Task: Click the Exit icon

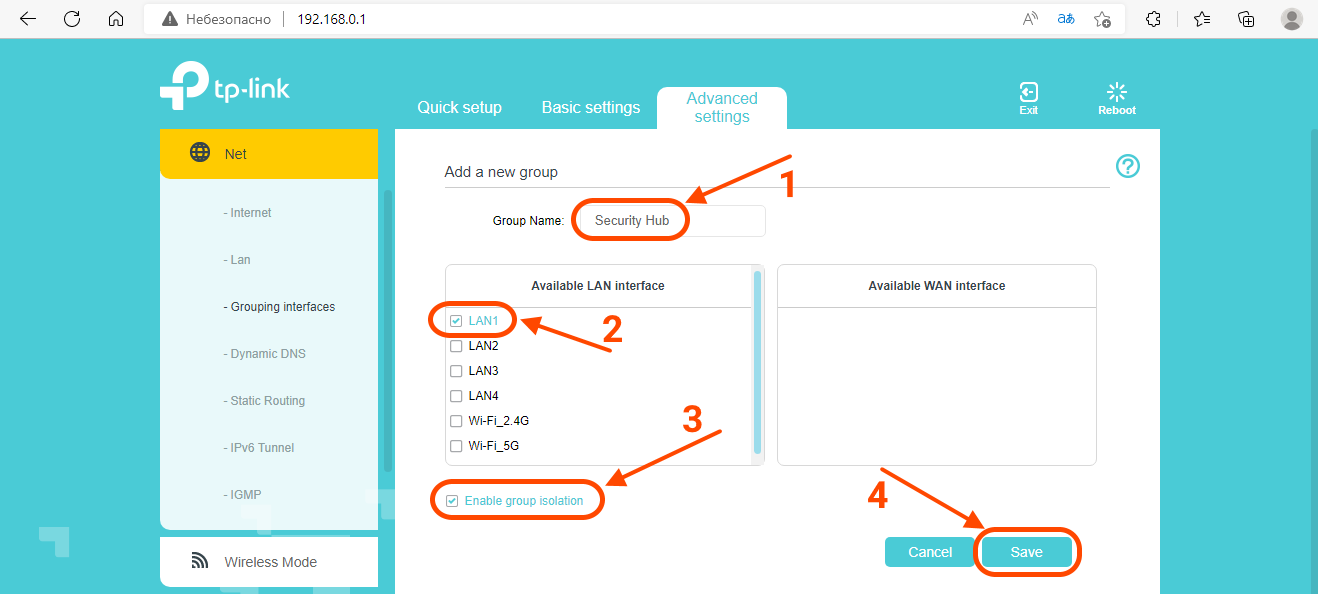Action: click(x=1028, y=93)
